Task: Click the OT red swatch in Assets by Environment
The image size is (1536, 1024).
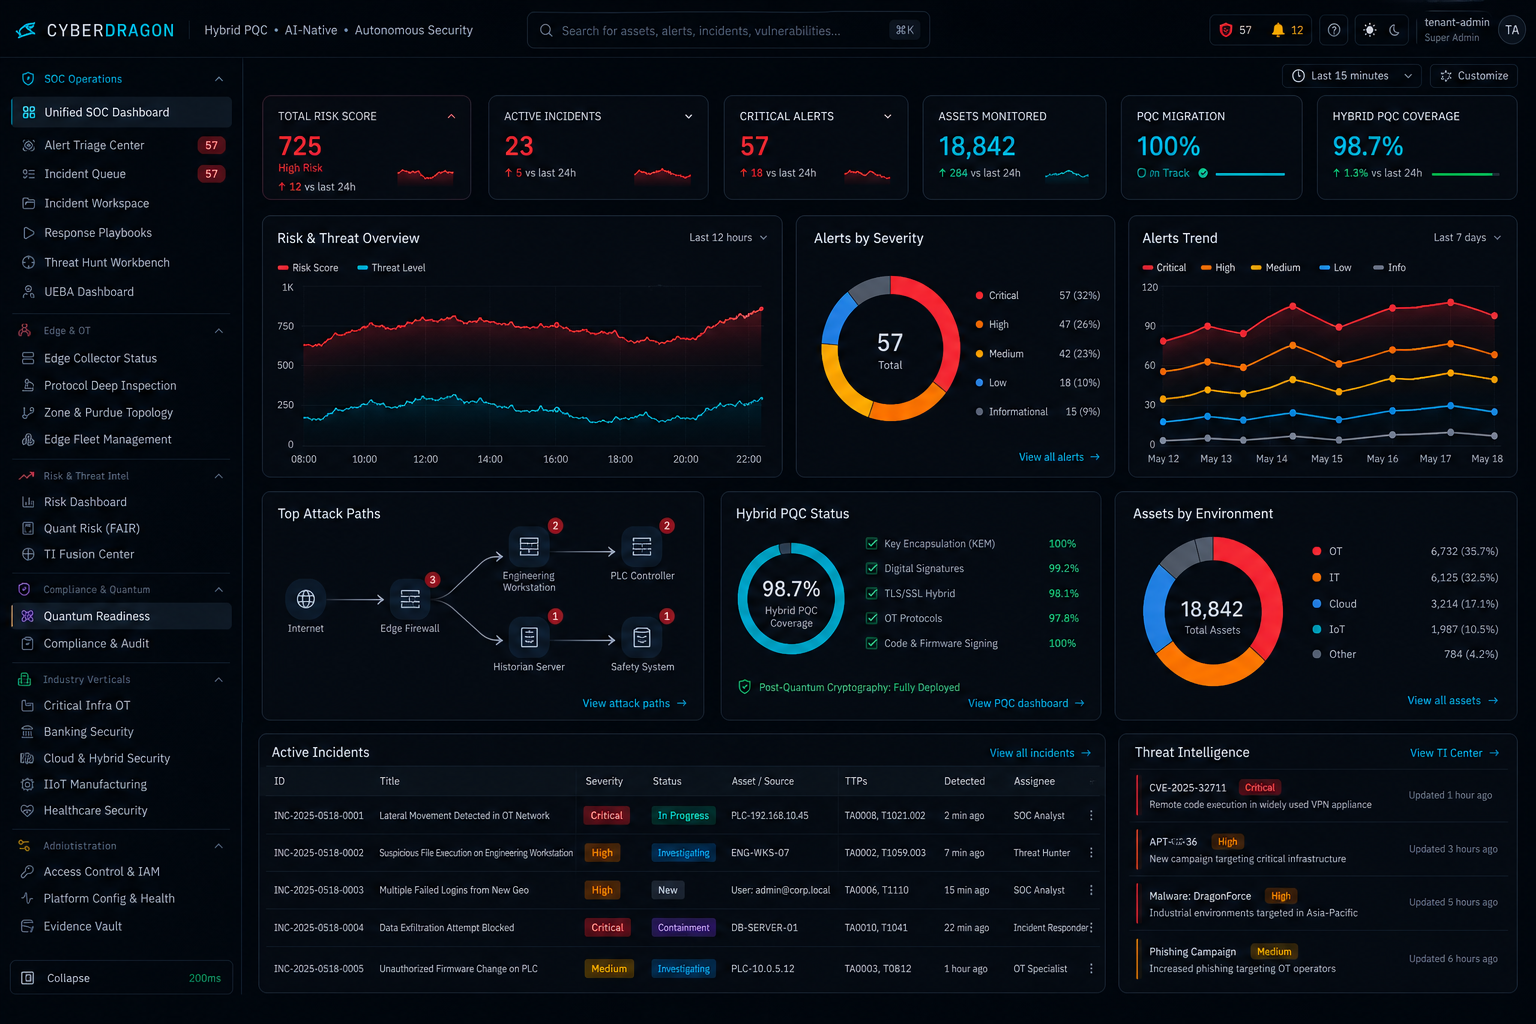Action: (x=1317, y=552)
